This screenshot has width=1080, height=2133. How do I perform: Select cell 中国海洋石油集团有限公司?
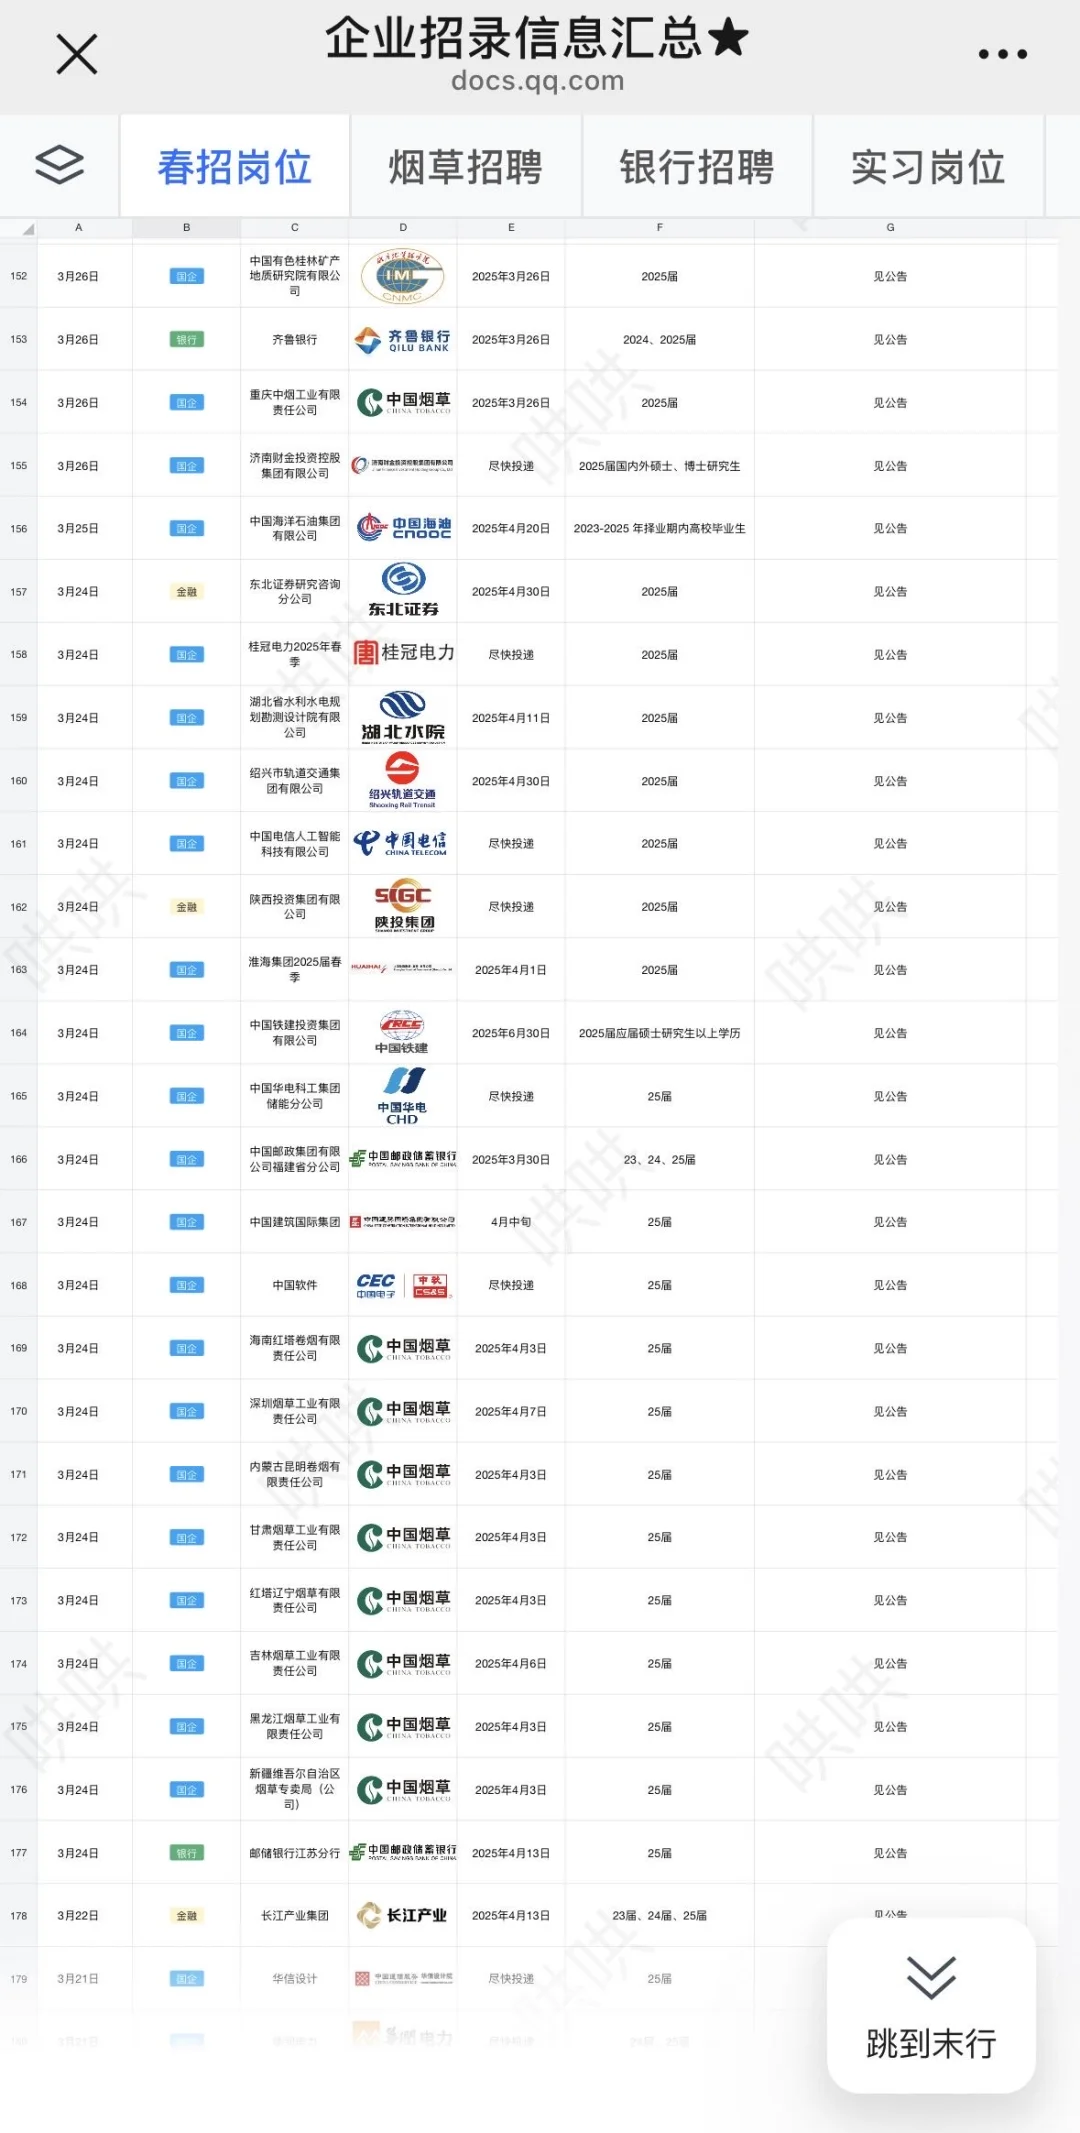[x=295, y=528]
